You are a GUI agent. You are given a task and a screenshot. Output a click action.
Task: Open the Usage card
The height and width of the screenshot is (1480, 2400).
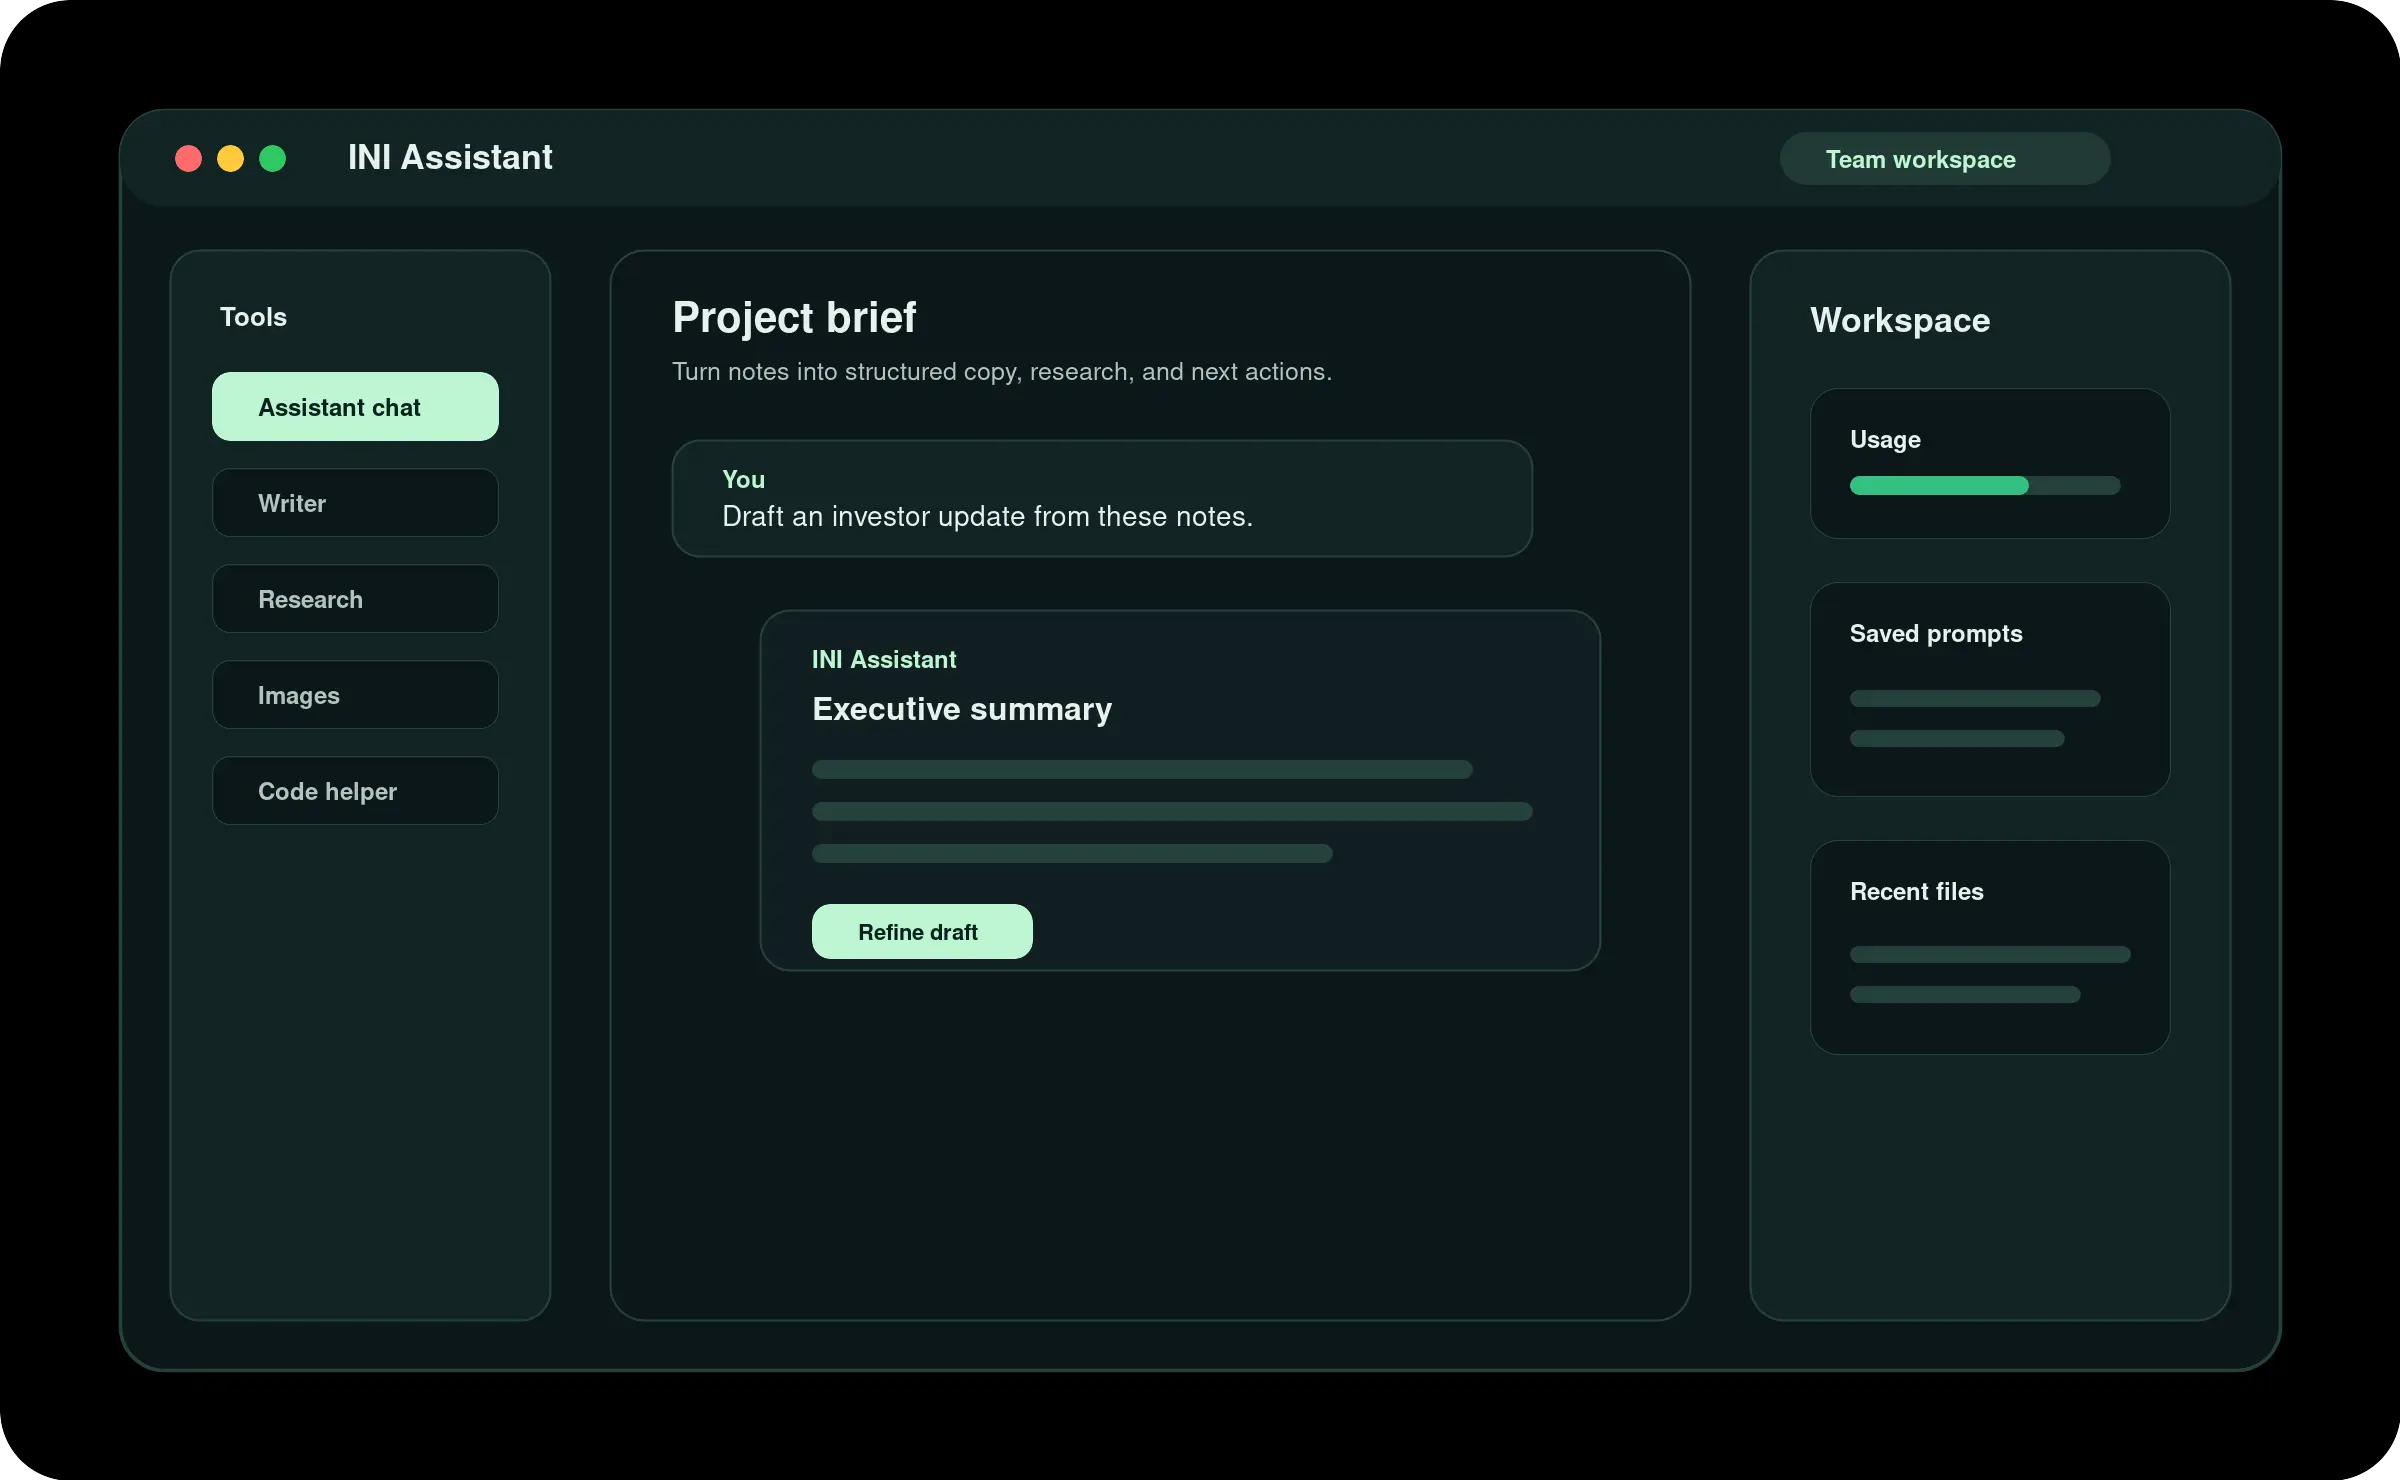(1990, 464)
